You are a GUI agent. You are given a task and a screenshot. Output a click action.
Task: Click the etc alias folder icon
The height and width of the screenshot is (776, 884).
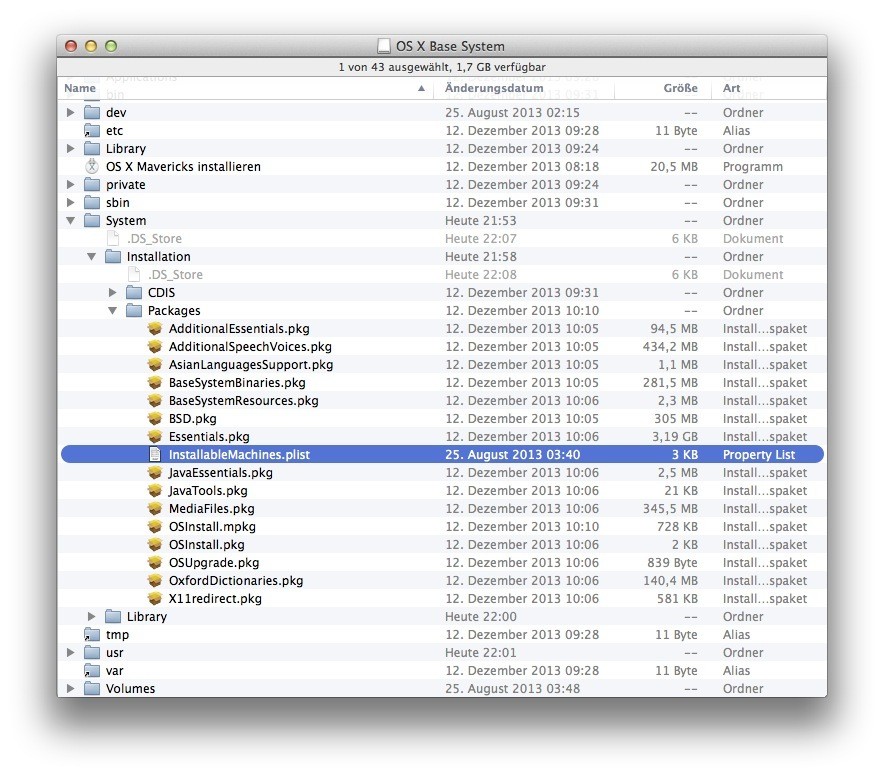pyautogui.click(x=92, y=131)
